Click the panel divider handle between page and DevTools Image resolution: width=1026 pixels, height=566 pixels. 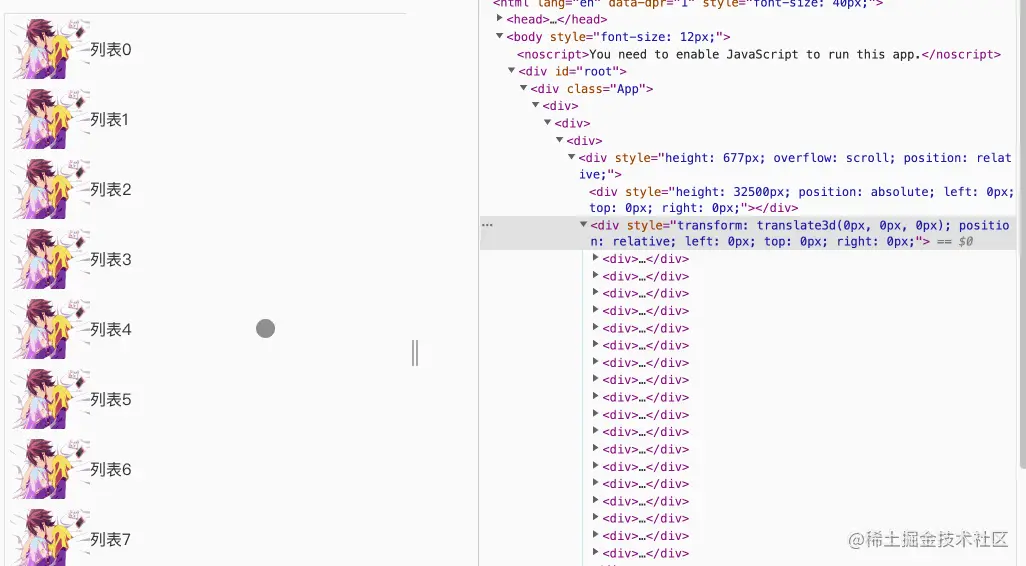[x=415, y=353]
